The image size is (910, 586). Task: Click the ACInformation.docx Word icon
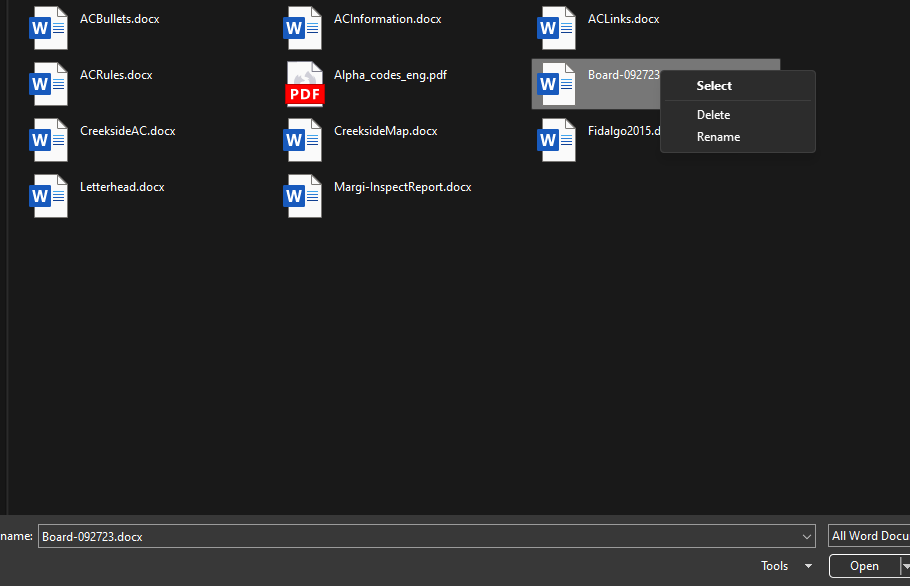(302, 28)
